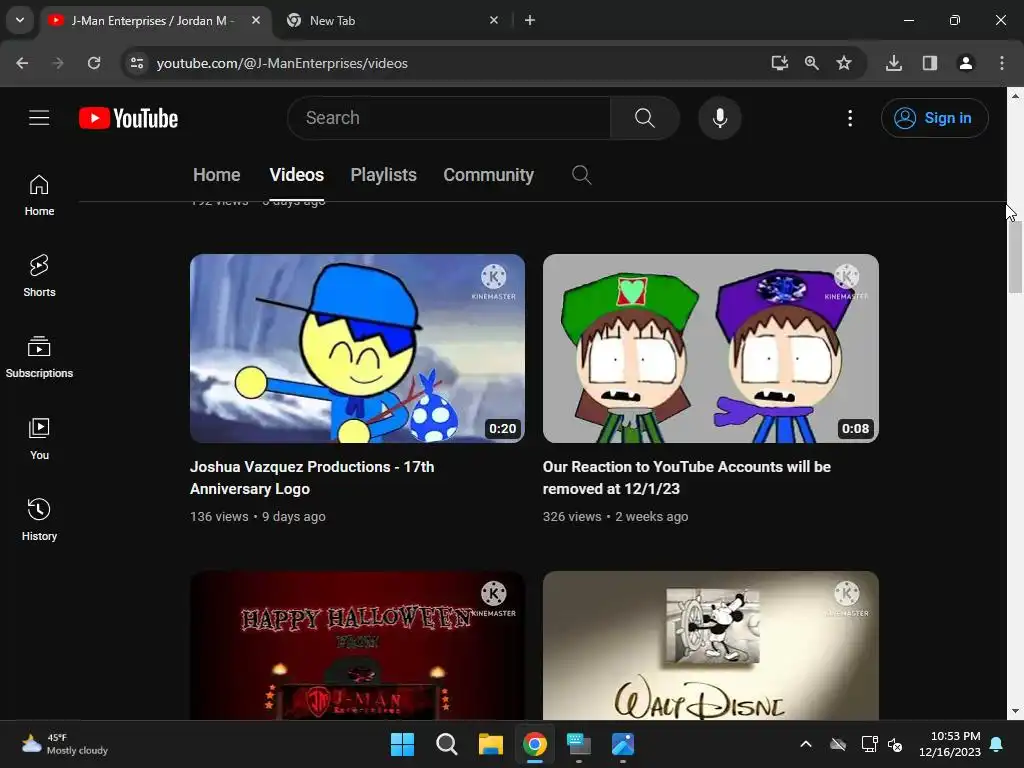
Task: Click browser back arrow
Action: (22, 63)
